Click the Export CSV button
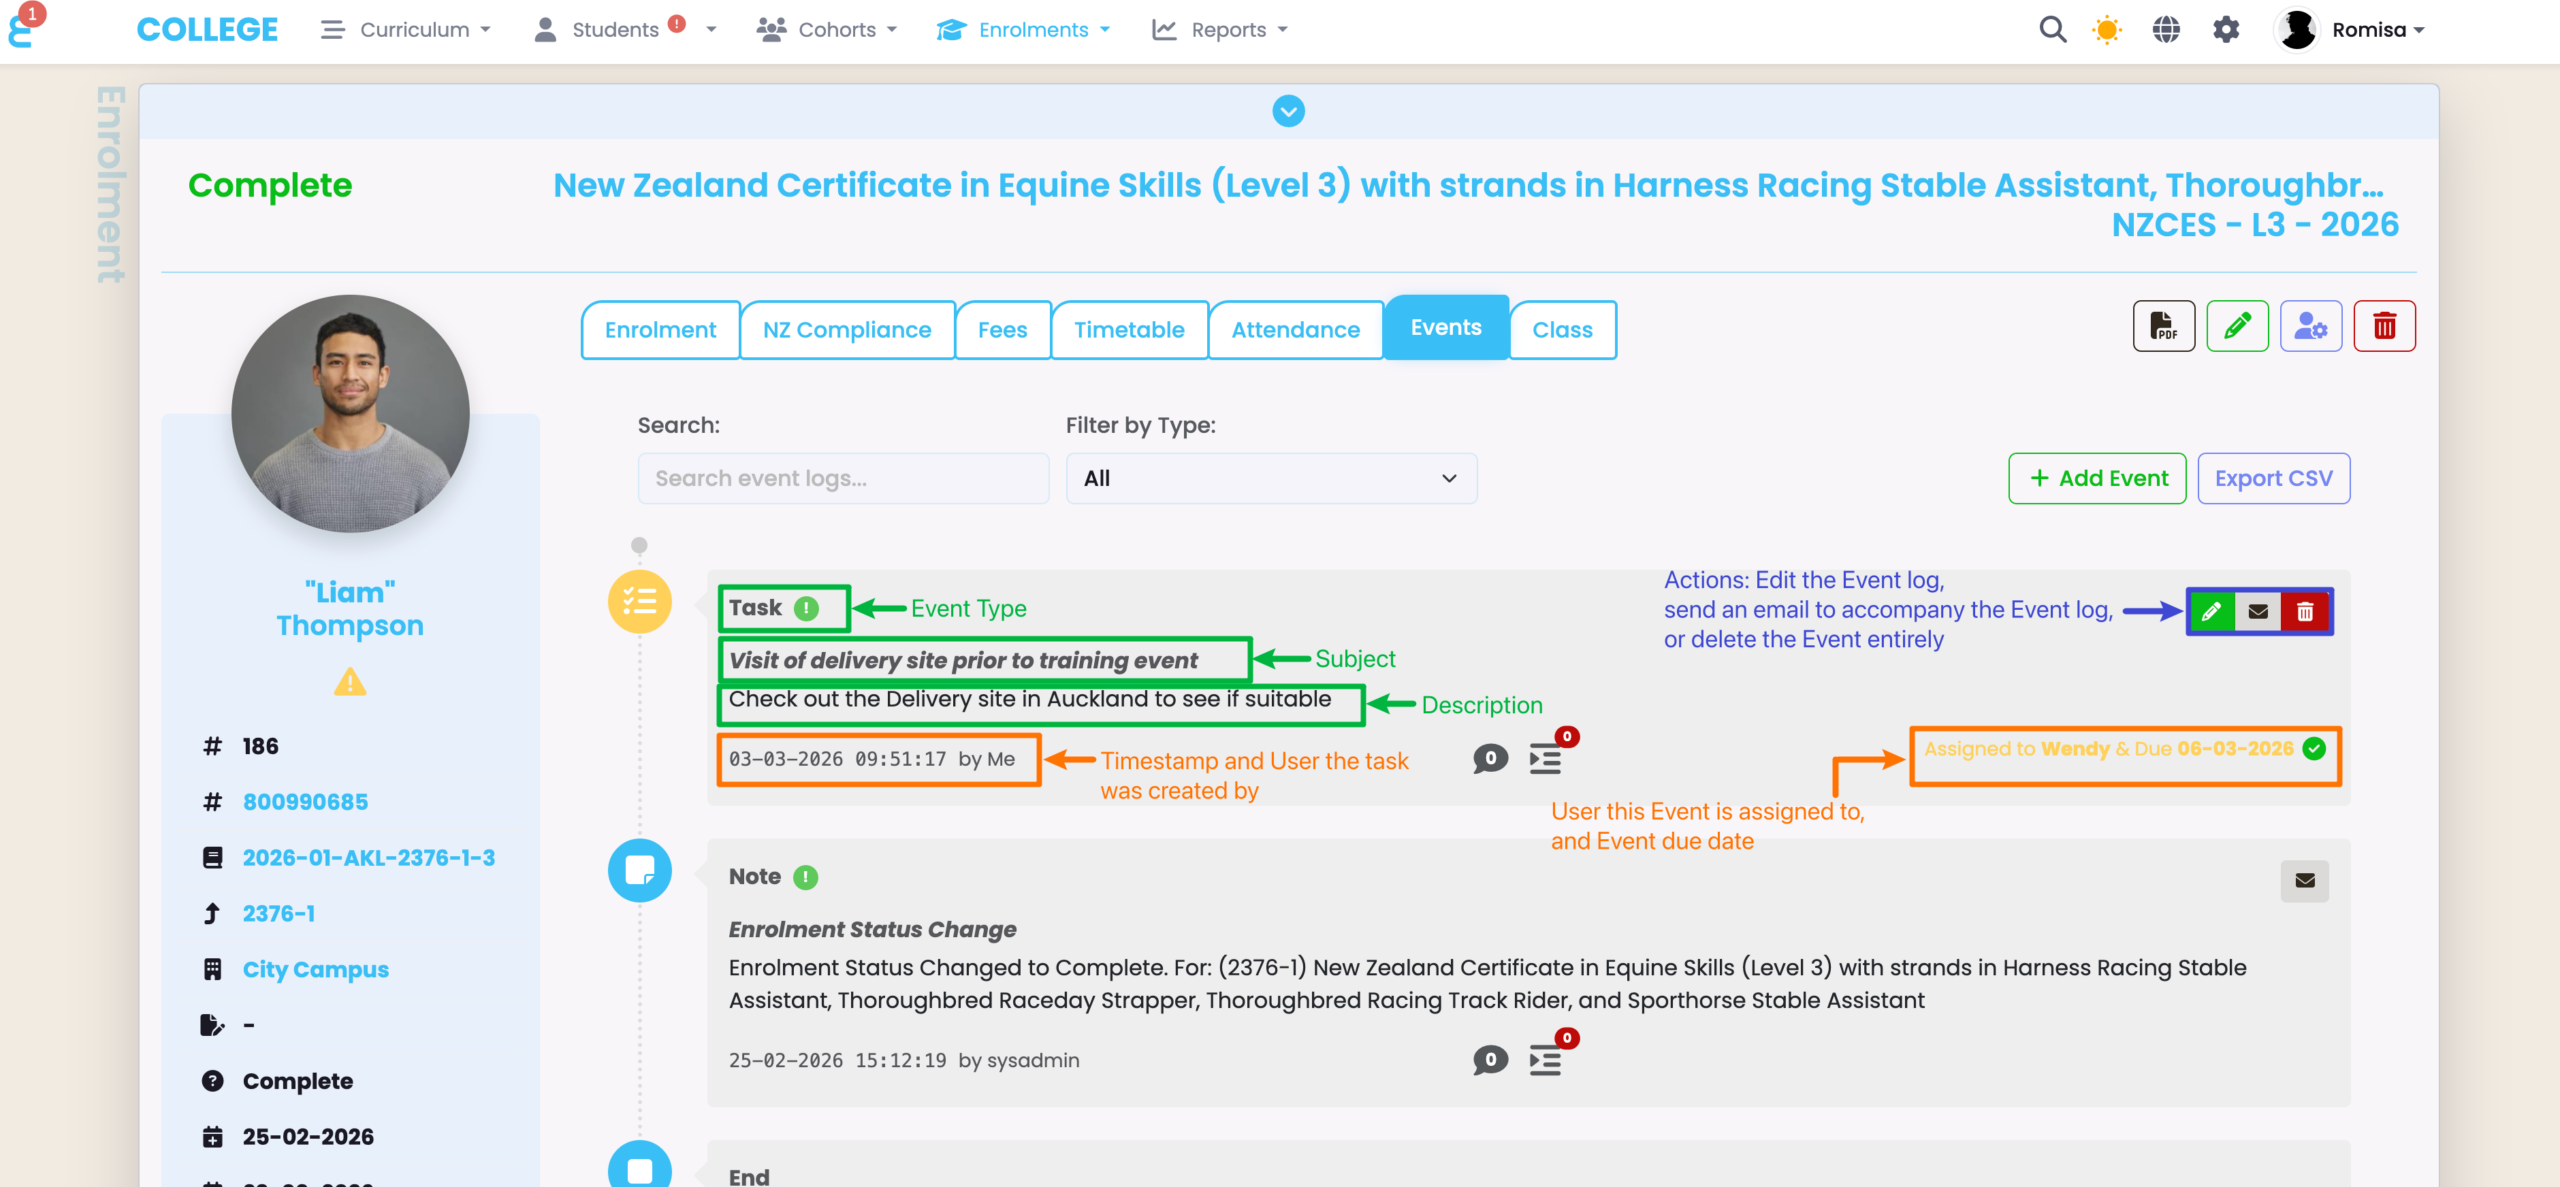2560x1187 pixels. point(2273,478)
